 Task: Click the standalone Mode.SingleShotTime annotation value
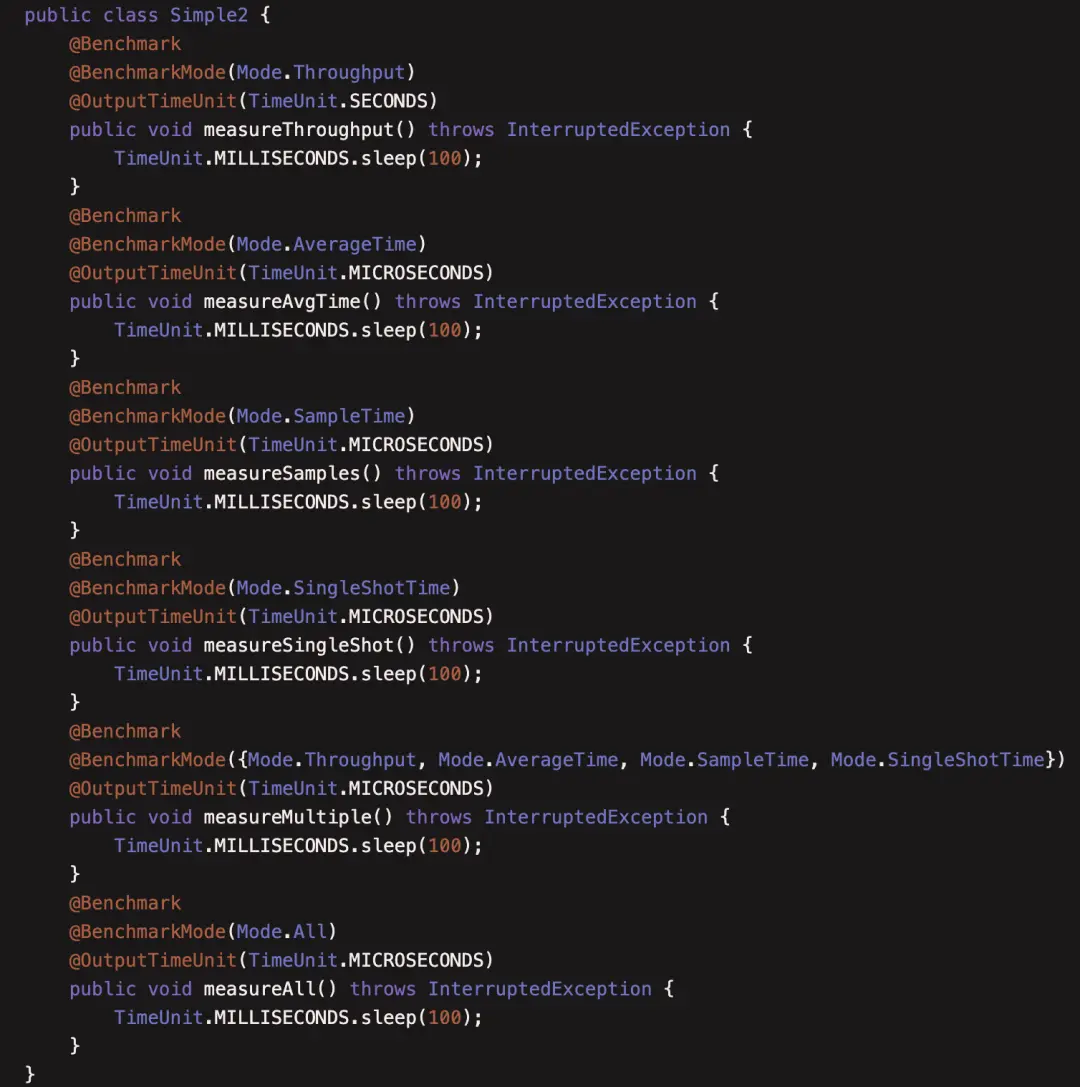[x=343, y=588]
